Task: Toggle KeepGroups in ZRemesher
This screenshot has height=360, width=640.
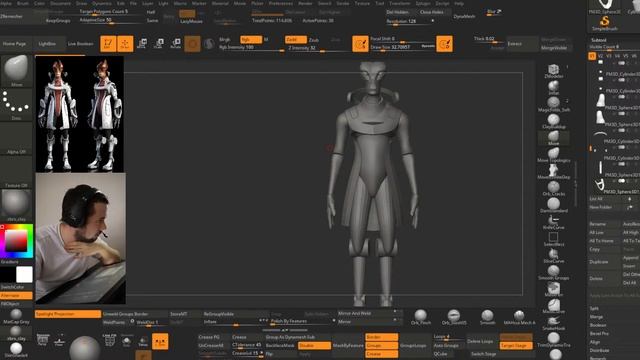Action: tap(58, 20)
